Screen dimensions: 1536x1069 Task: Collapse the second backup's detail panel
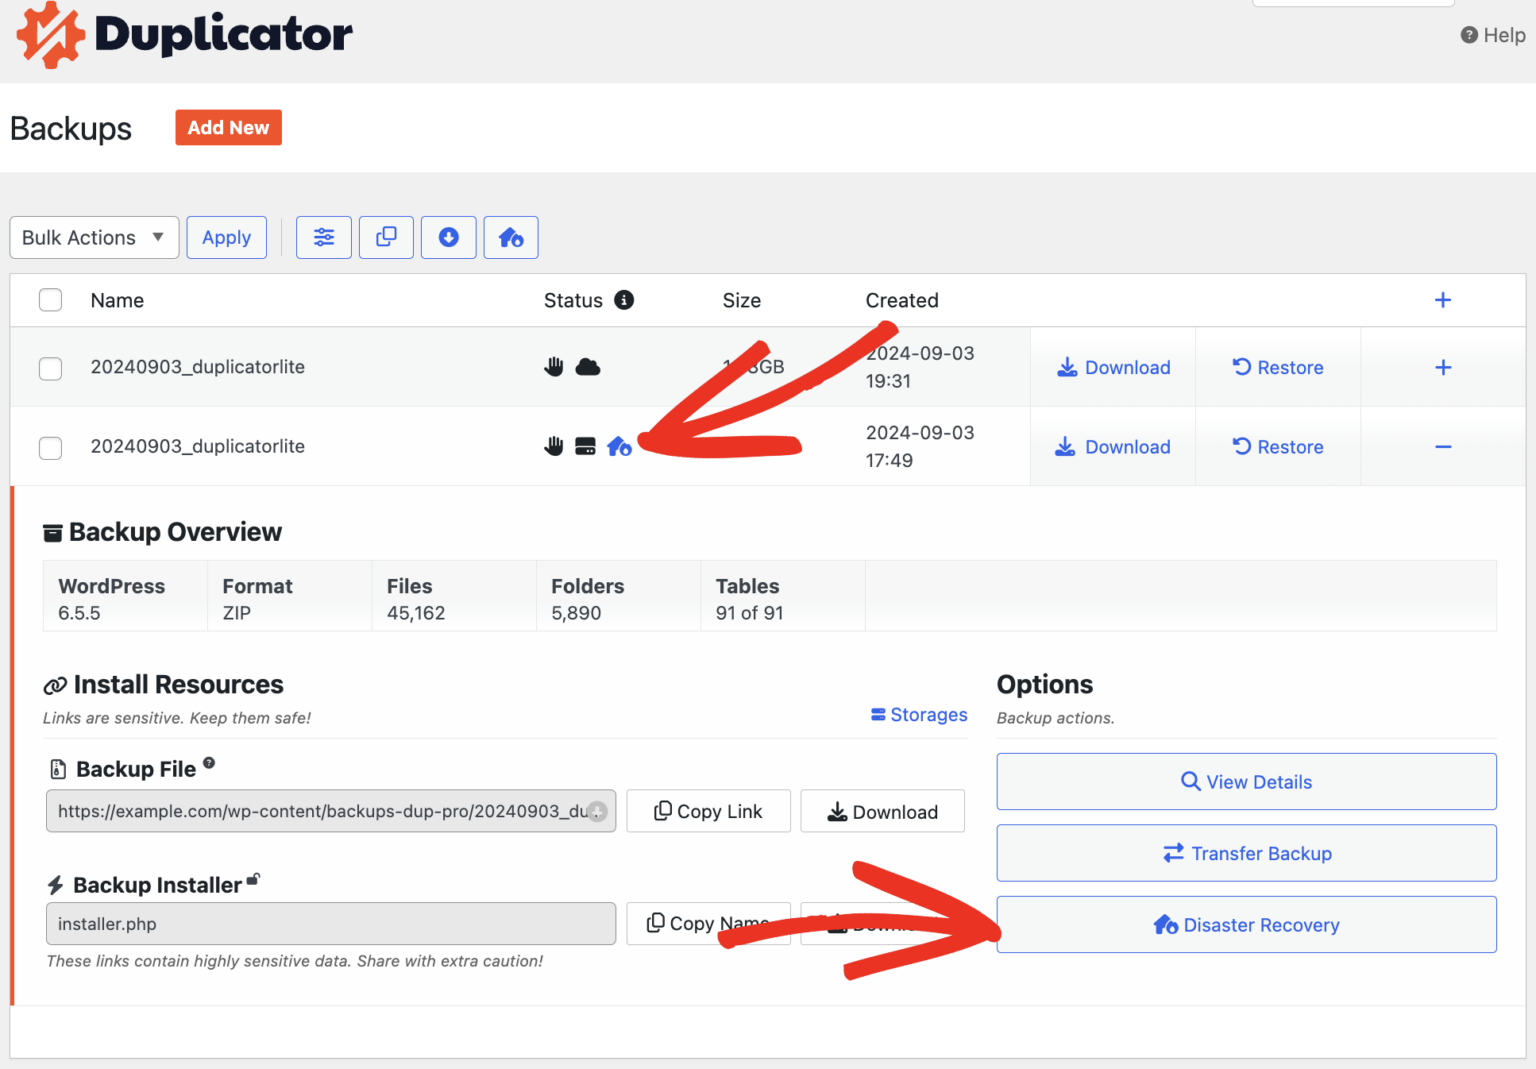pos(1443,446)
